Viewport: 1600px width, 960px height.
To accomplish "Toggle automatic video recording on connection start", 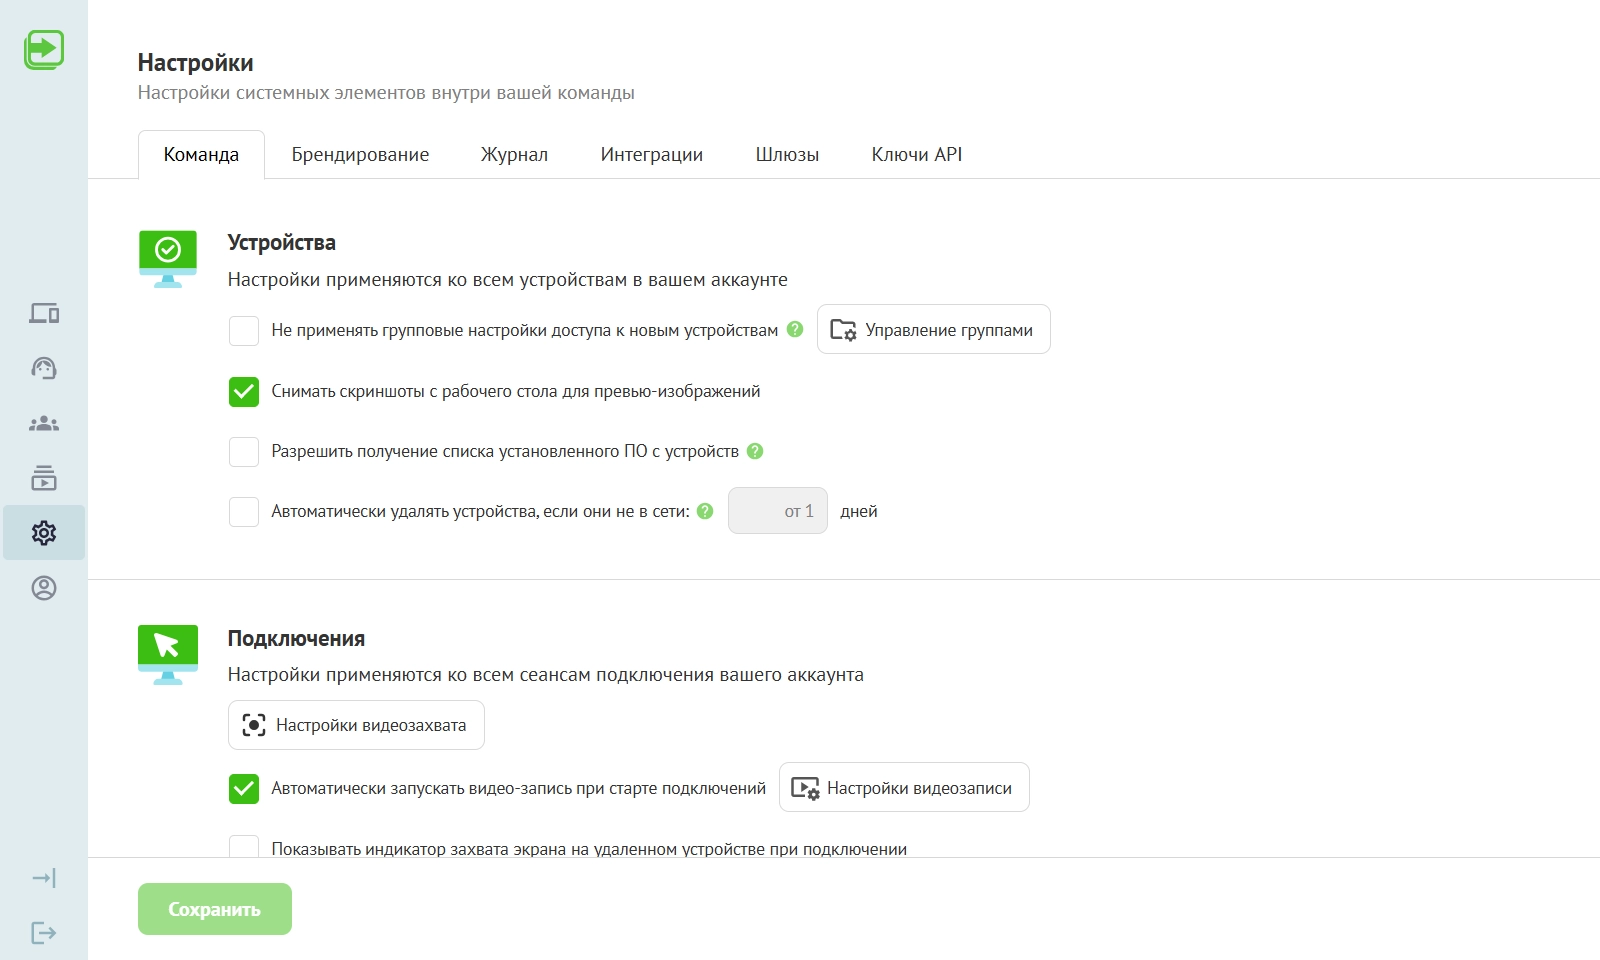I will pos(244,789).
